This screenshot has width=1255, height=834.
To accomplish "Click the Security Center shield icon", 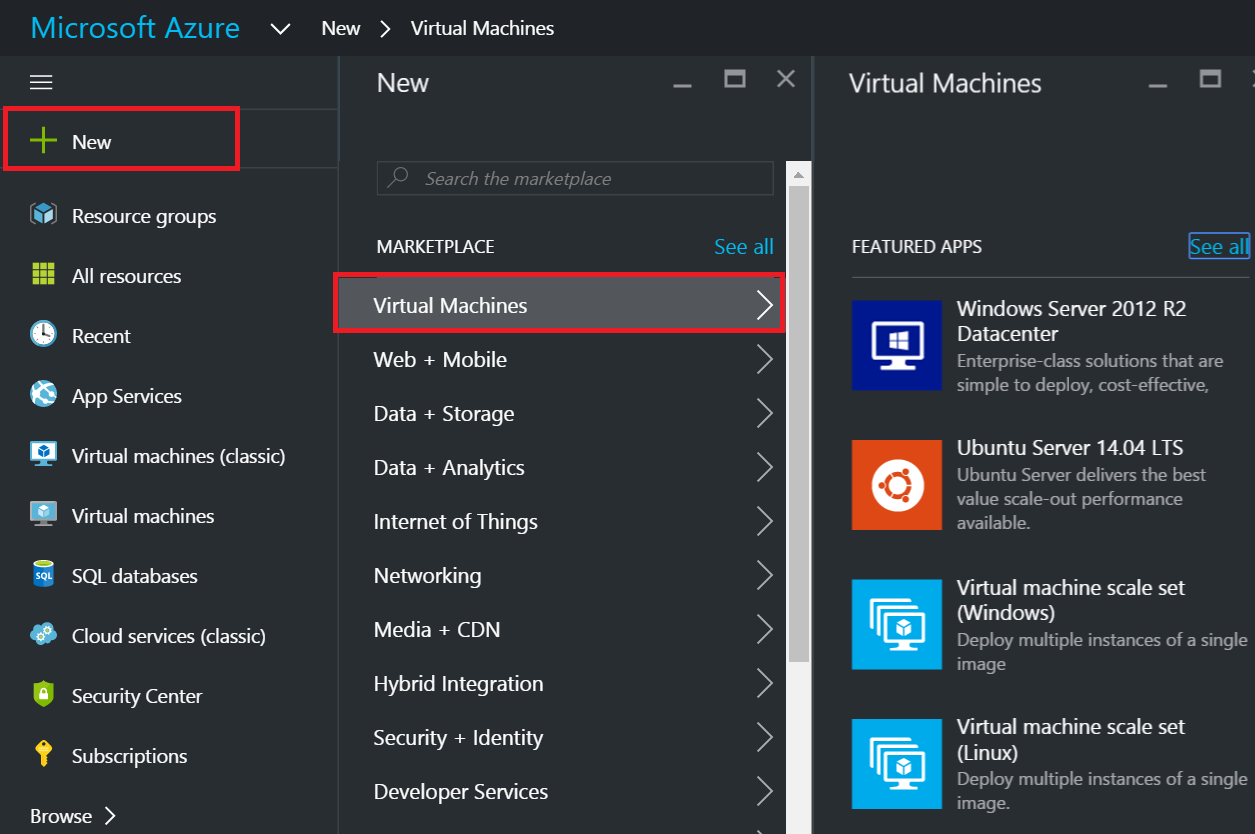I will [x=43, y=695].
